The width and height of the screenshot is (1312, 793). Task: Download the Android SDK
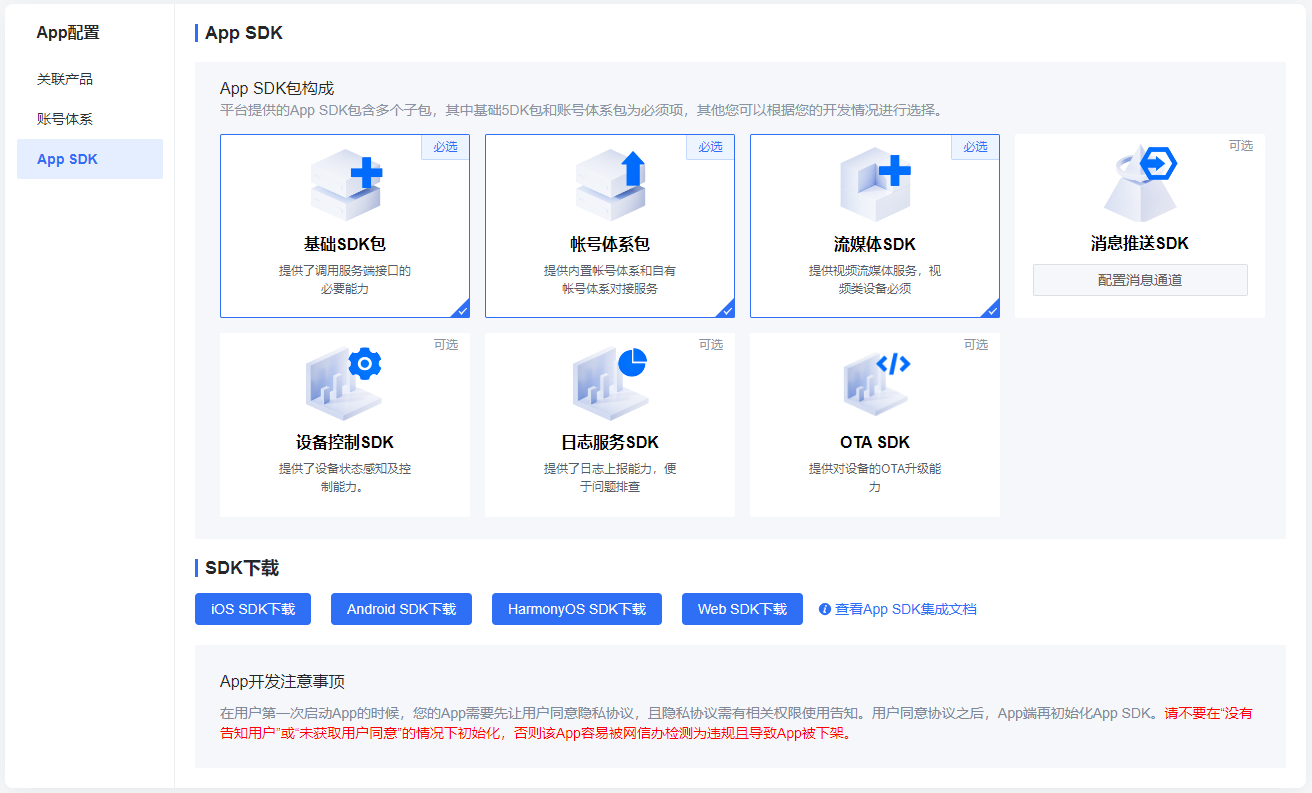[x=401, y=609]
